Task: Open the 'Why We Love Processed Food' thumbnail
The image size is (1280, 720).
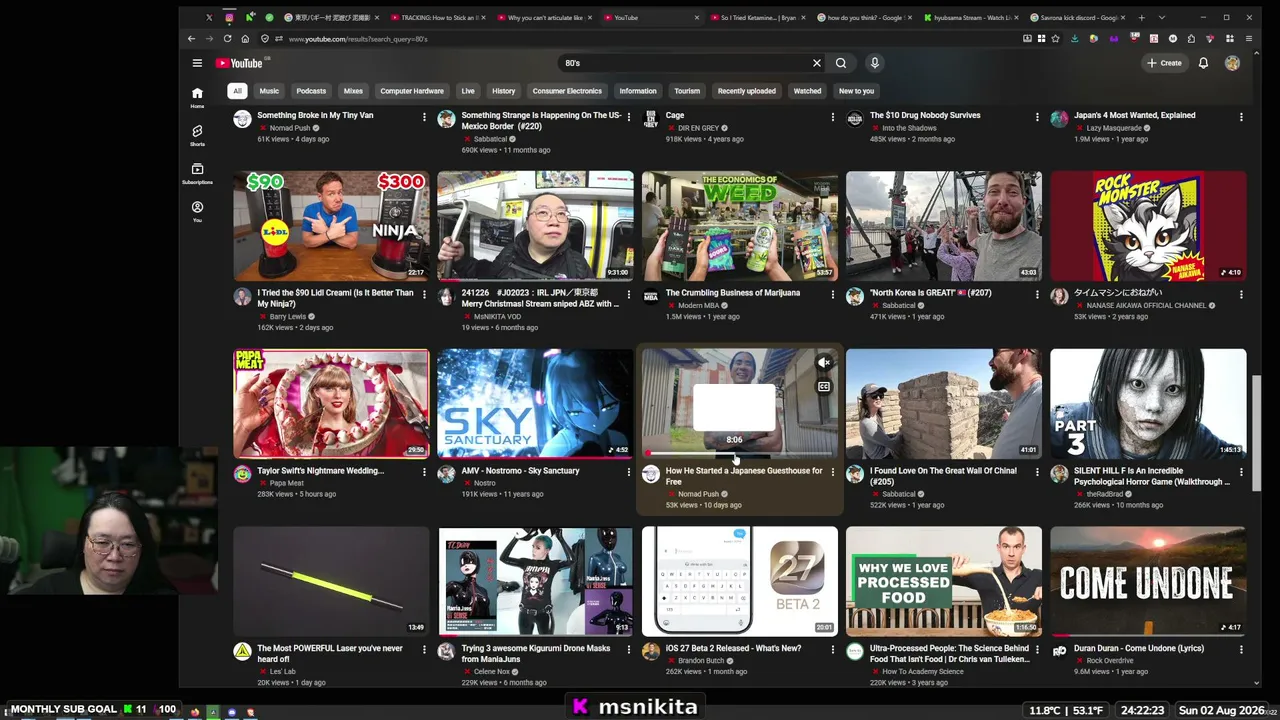Action: [944, 581]
